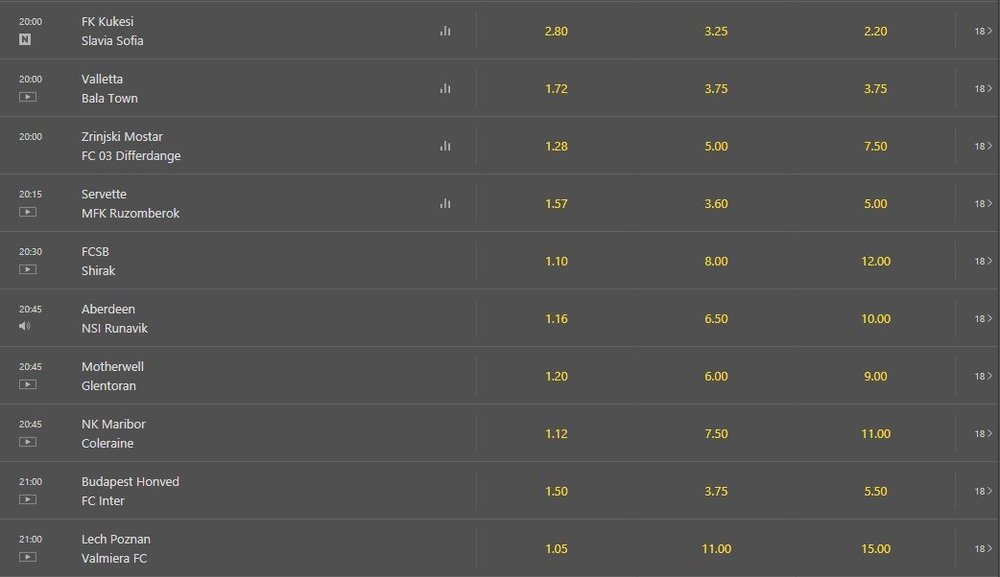1000x577 pixels.
Task: Expand 18 more markets for Motherwell match
Action: tap(983, 376)
